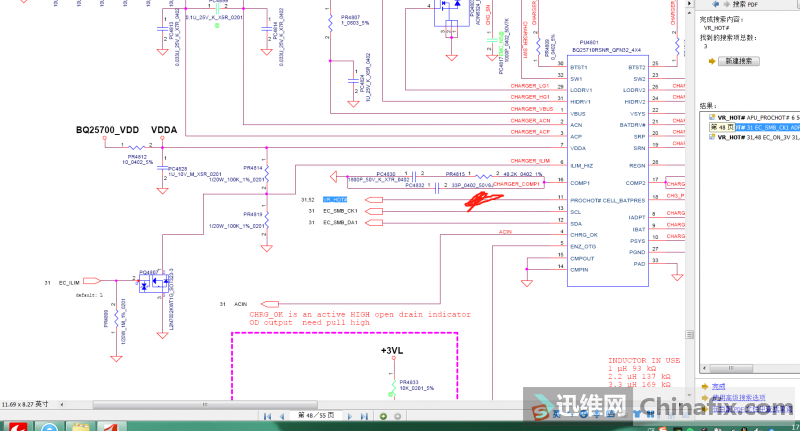Click grey next view button

click(397, 416)
